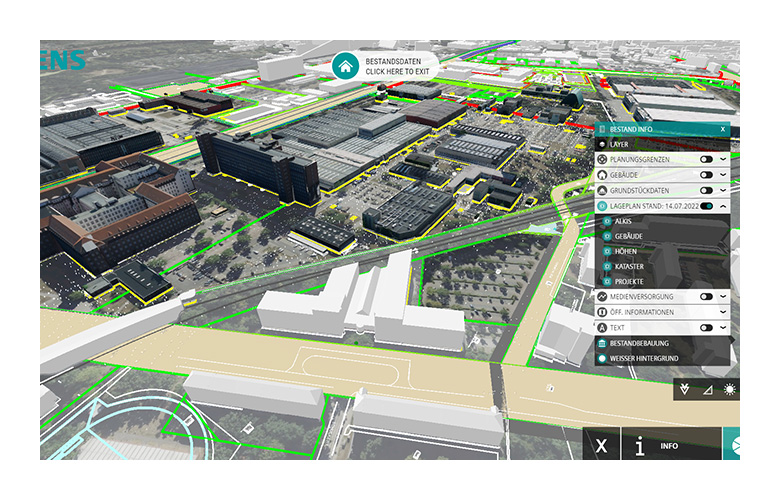Screen dimensions: 780x500
Task: Click the Gebäude house icon in layer list
Action: [602, 174]
